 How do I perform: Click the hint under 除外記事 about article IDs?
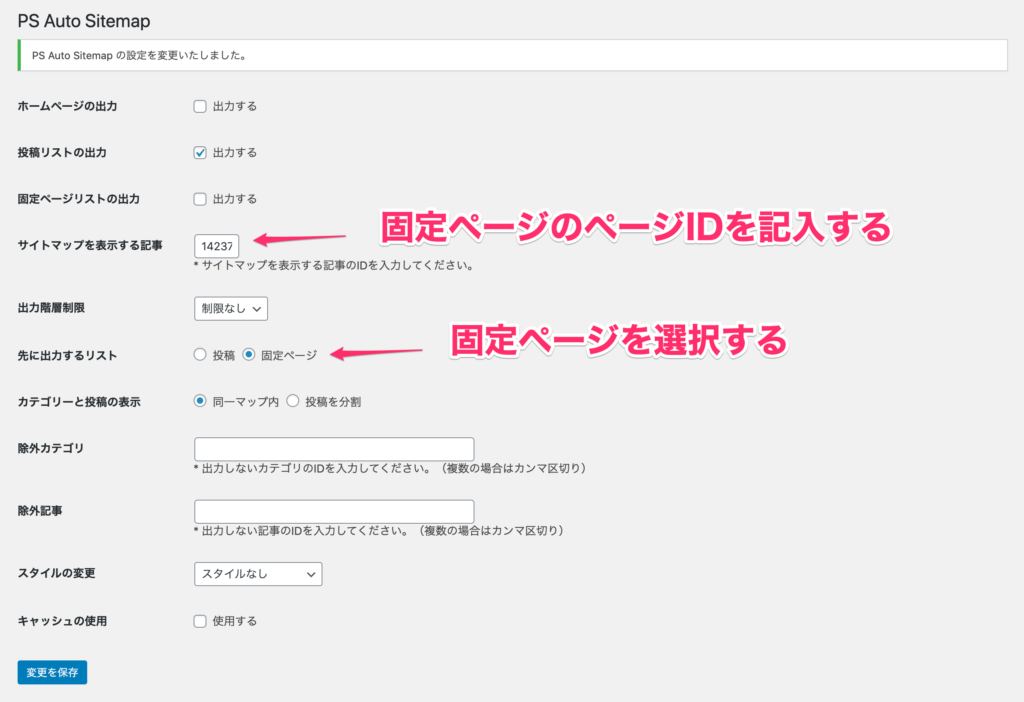click(x=379, y=531)
